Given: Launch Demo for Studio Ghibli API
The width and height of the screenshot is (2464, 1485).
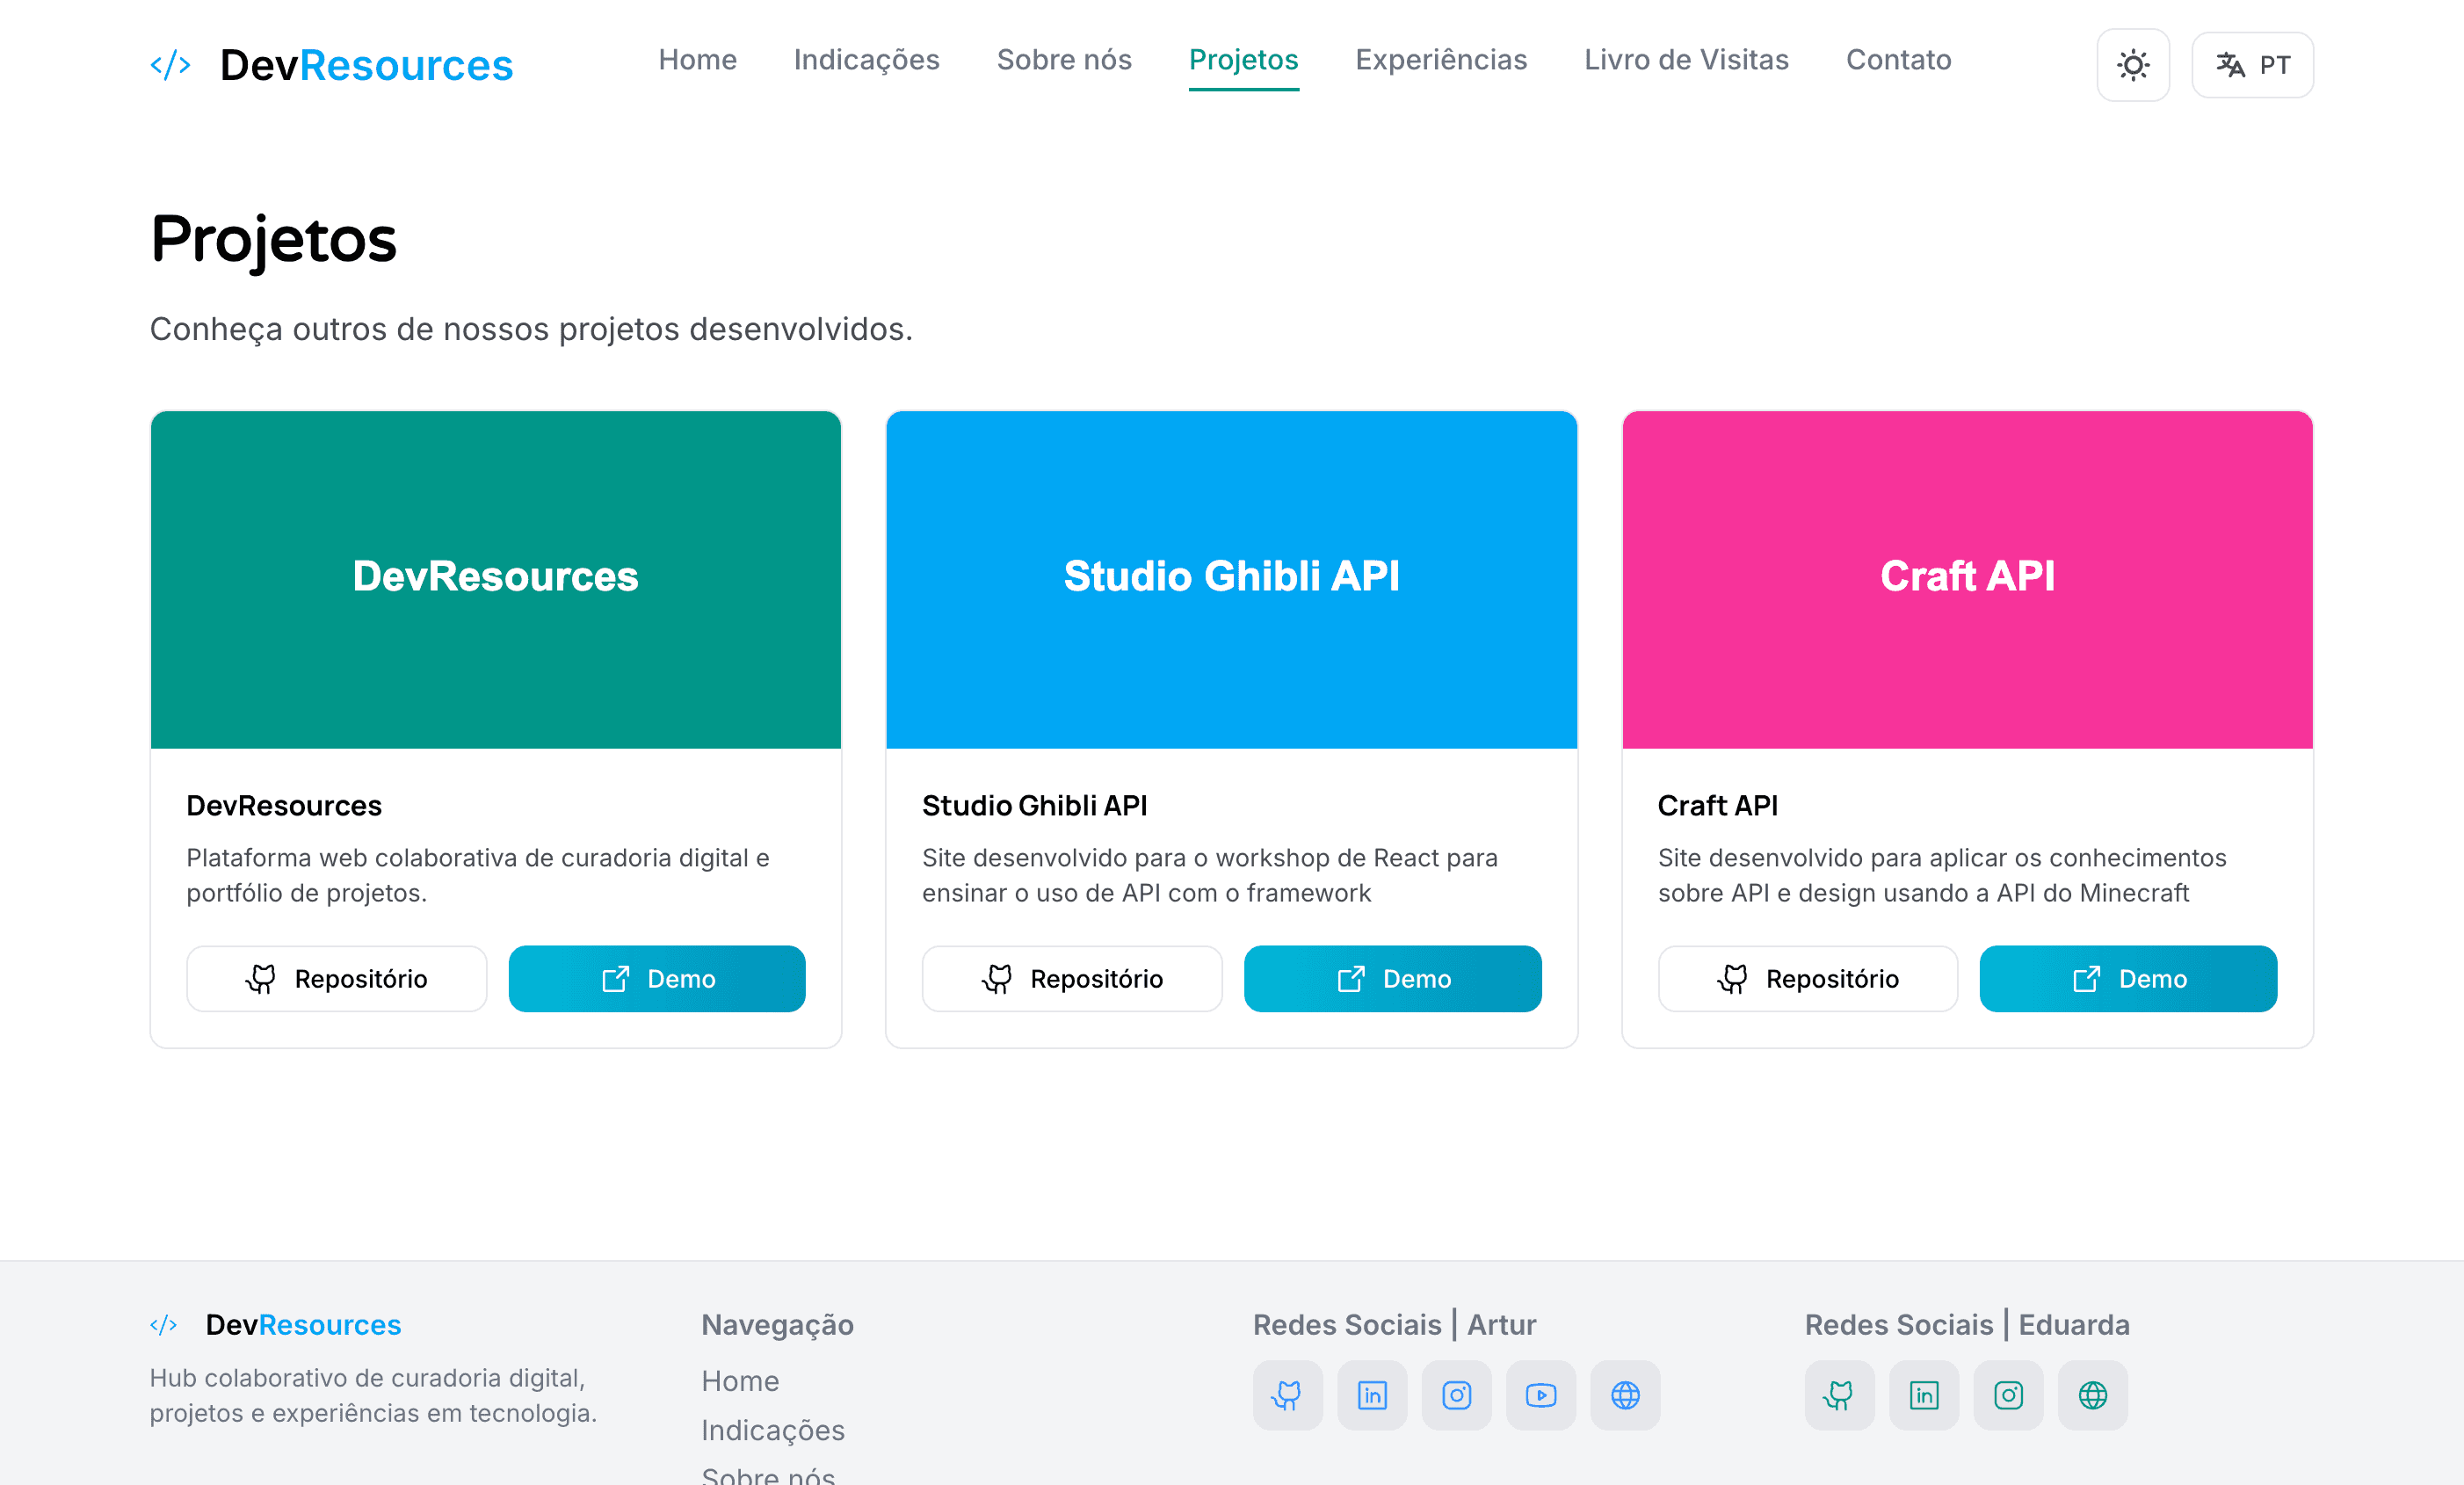Looking at the screenshot, I should [1392, 978].
